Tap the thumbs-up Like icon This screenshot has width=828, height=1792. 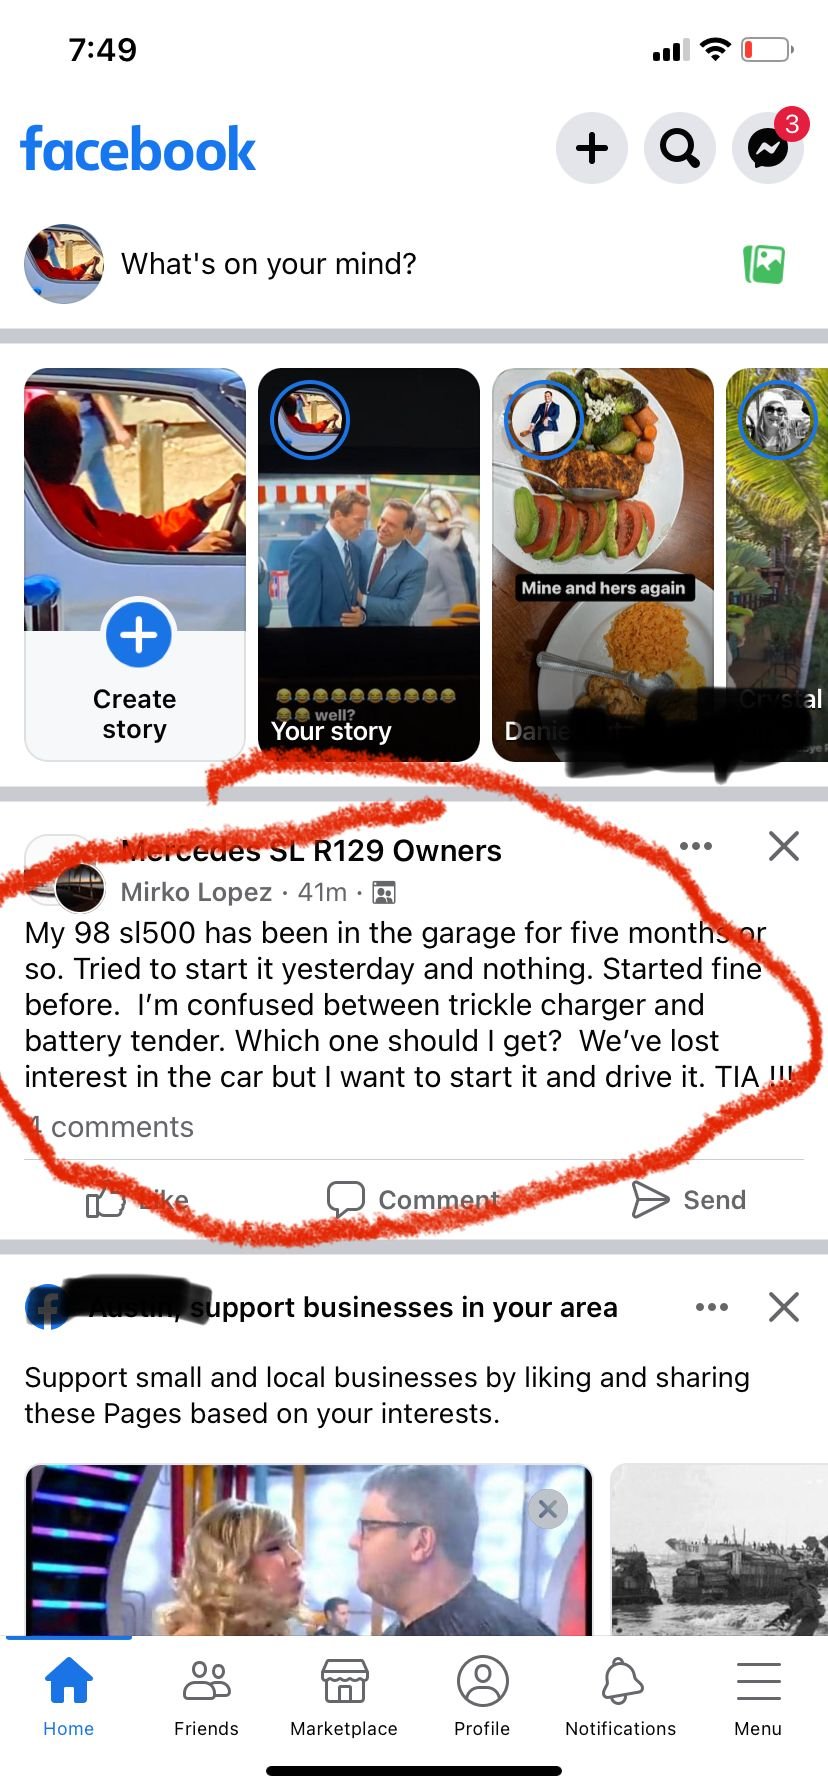tap(105, 1201)
